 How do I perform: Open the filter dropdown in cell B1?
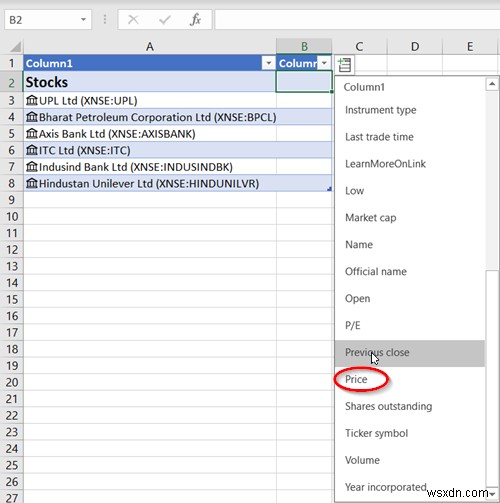[x=324, y=63]
